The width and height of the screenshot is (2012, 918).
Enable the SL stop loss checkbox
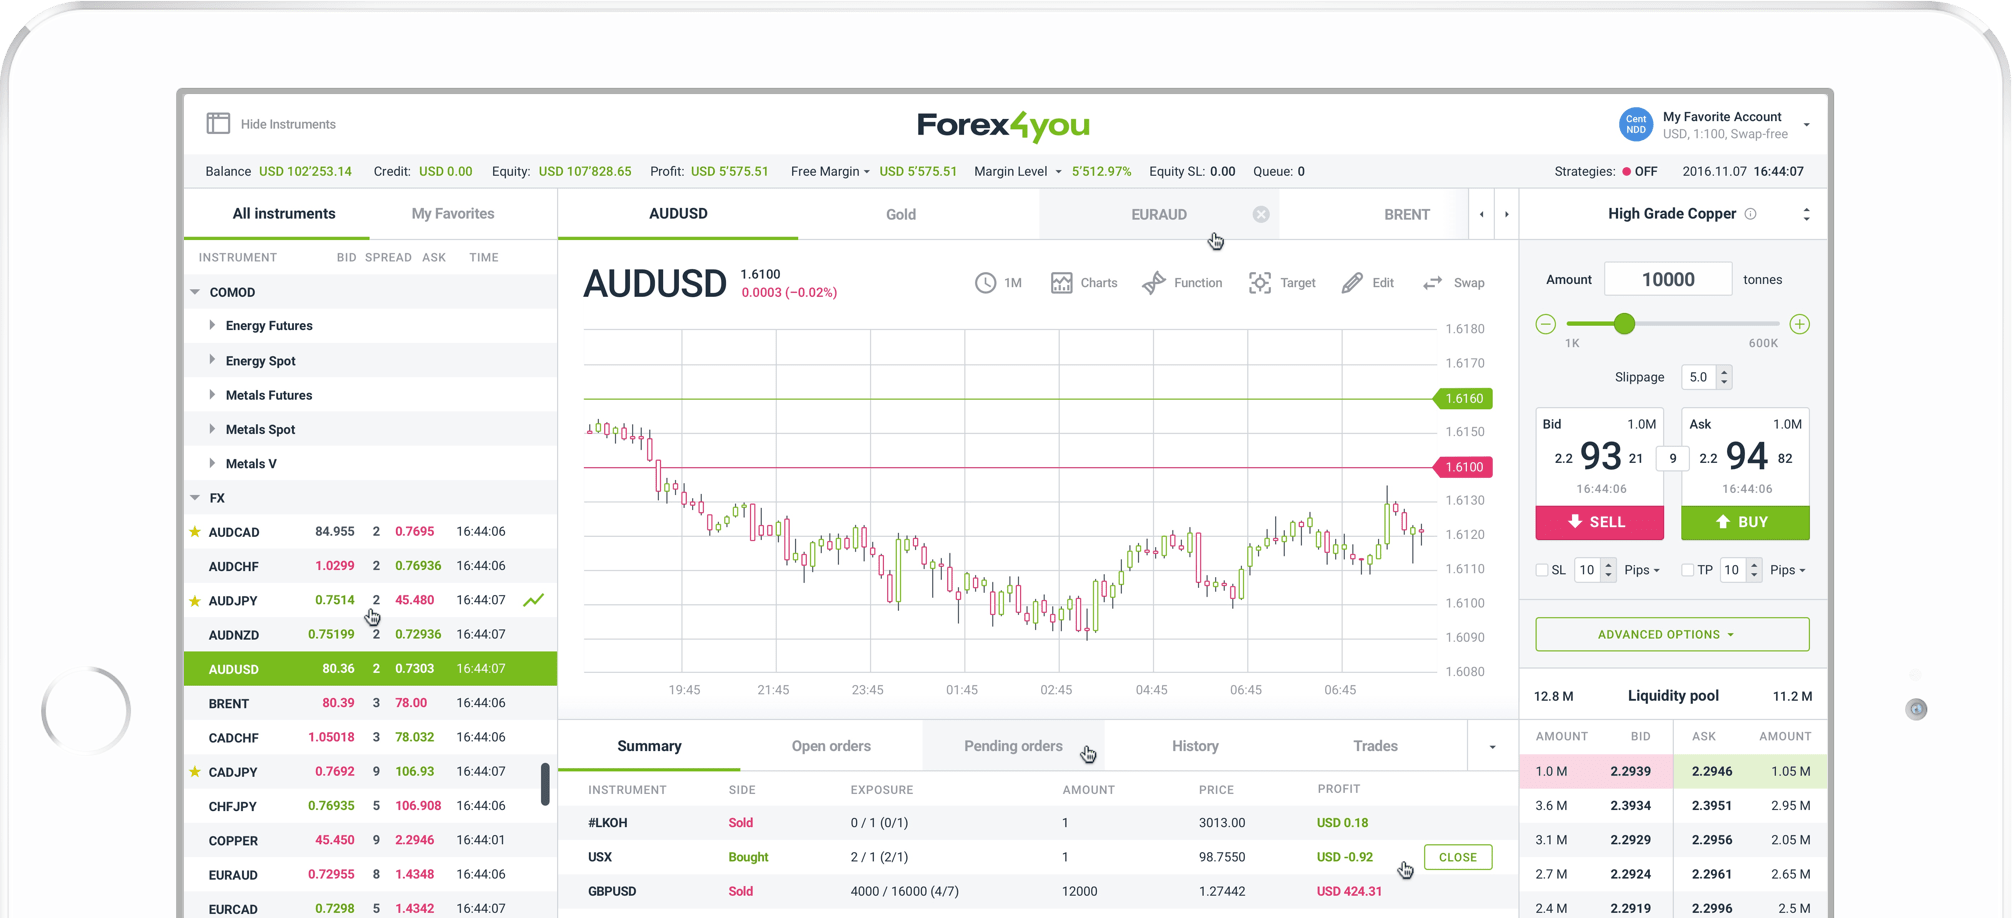click(x=1542, y=570)
